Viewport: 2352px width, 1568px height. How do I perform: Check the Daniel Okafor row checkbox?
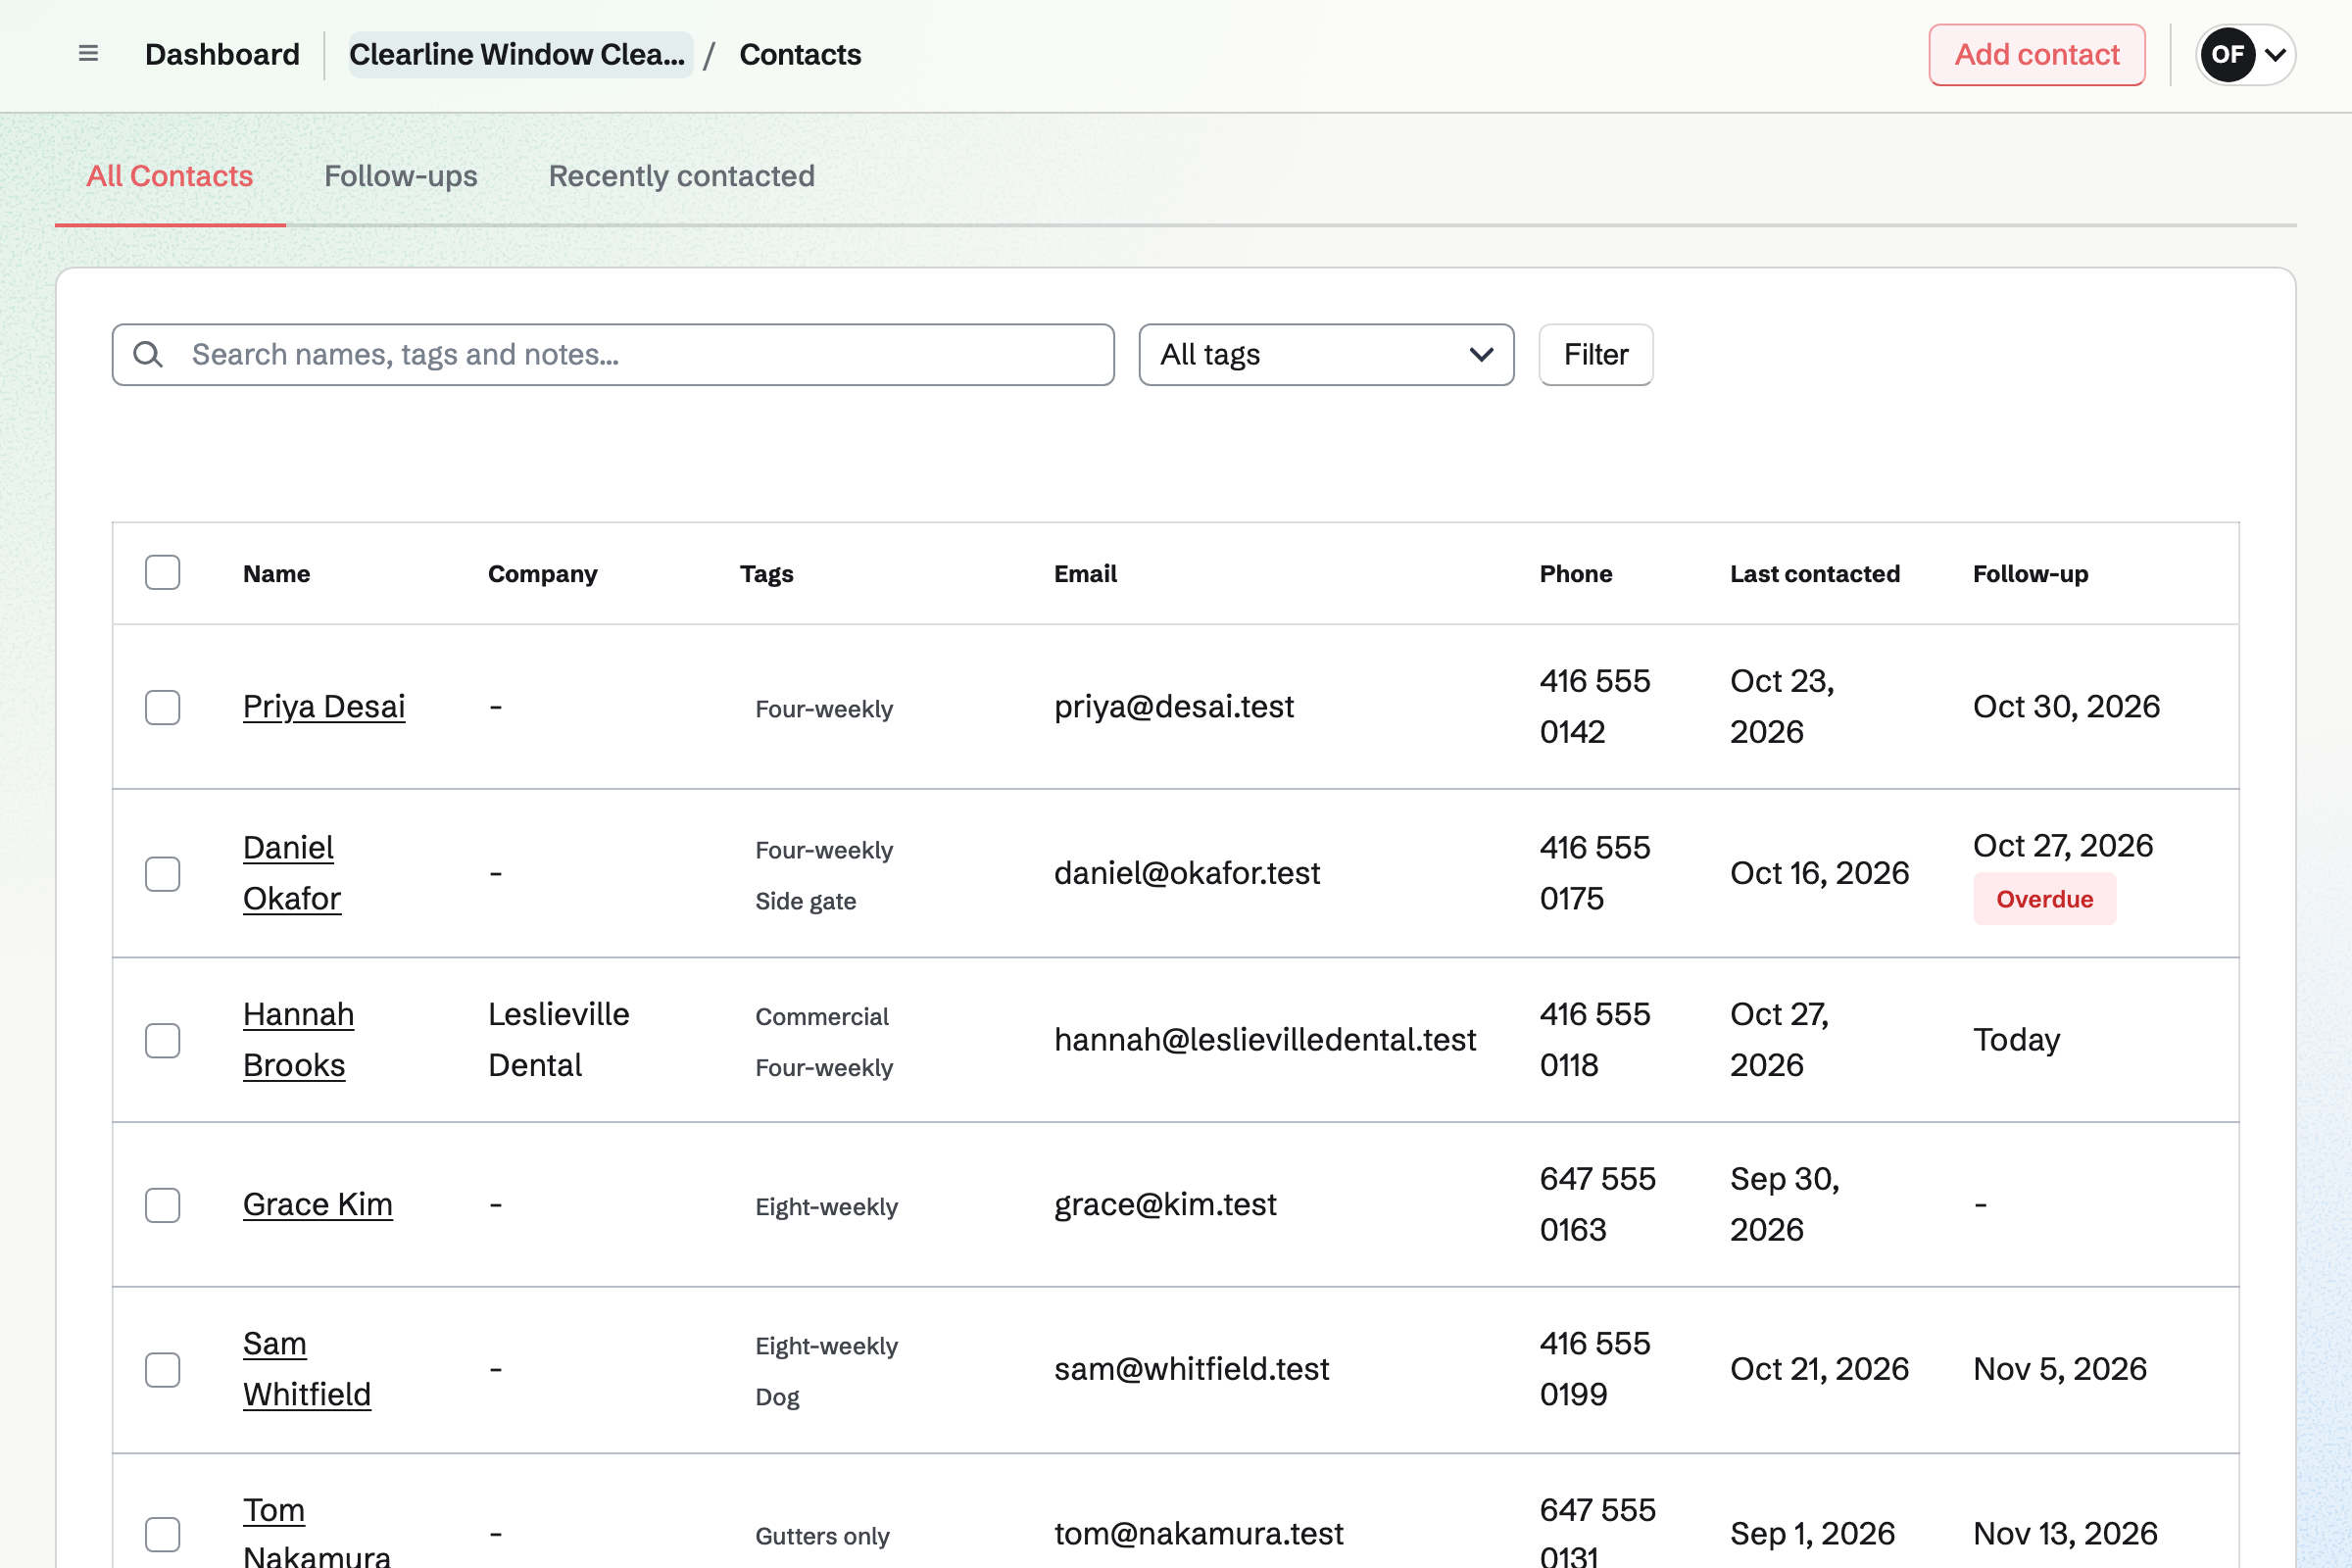pyautogui.click(x=162, y=873)
